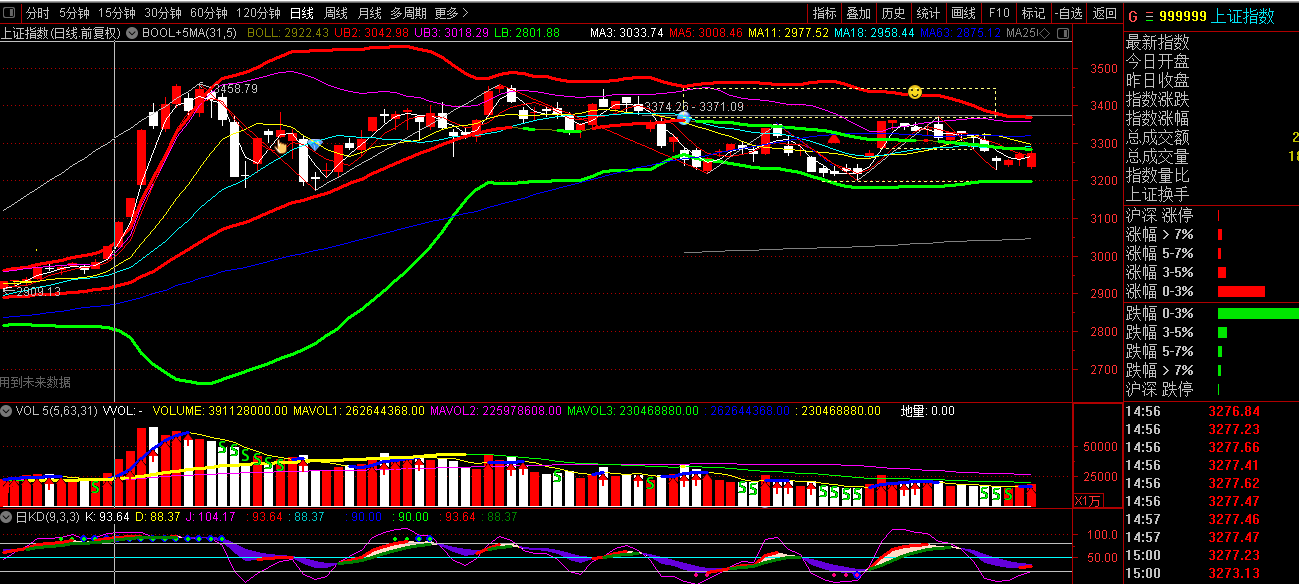Click the X1万 volume unit label
1299x584 pixels.
[x=1087, y=500]
